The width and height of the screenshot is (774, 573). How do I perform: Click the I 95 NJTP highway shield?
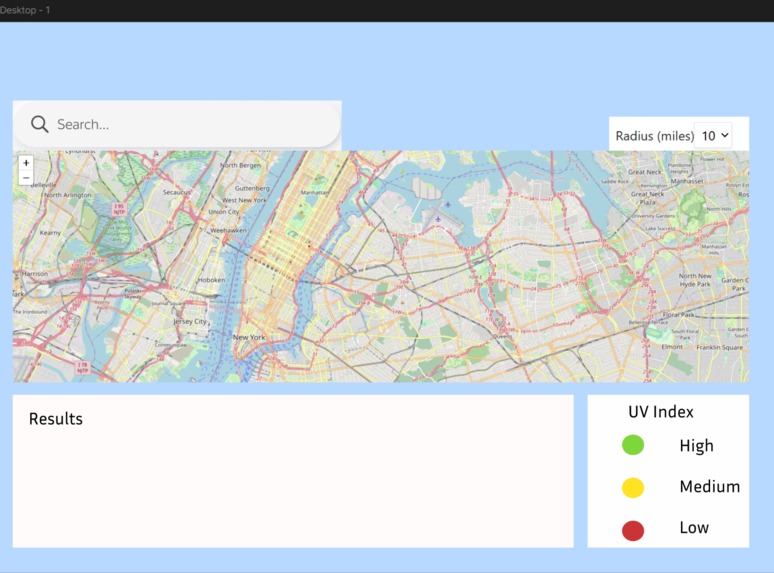[119, 209]
